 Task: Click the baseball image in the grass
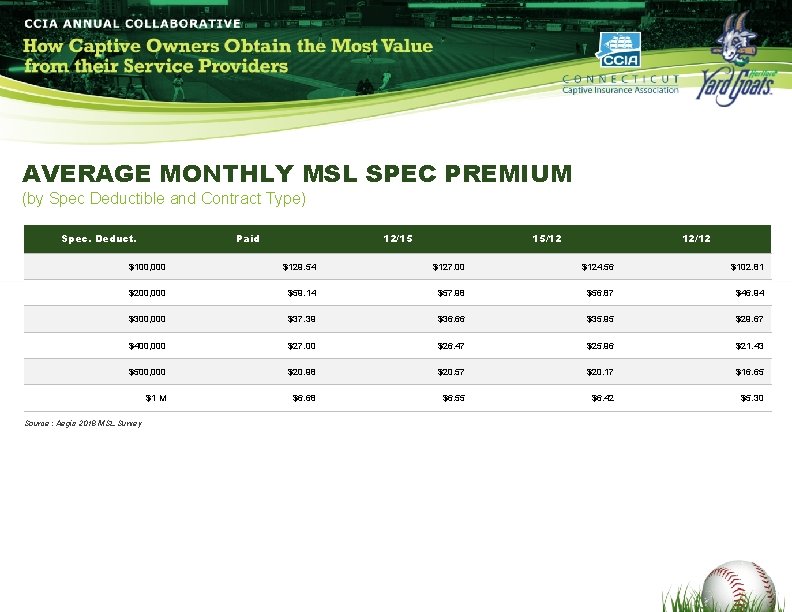pyautogui.click(x=737, y=586)
